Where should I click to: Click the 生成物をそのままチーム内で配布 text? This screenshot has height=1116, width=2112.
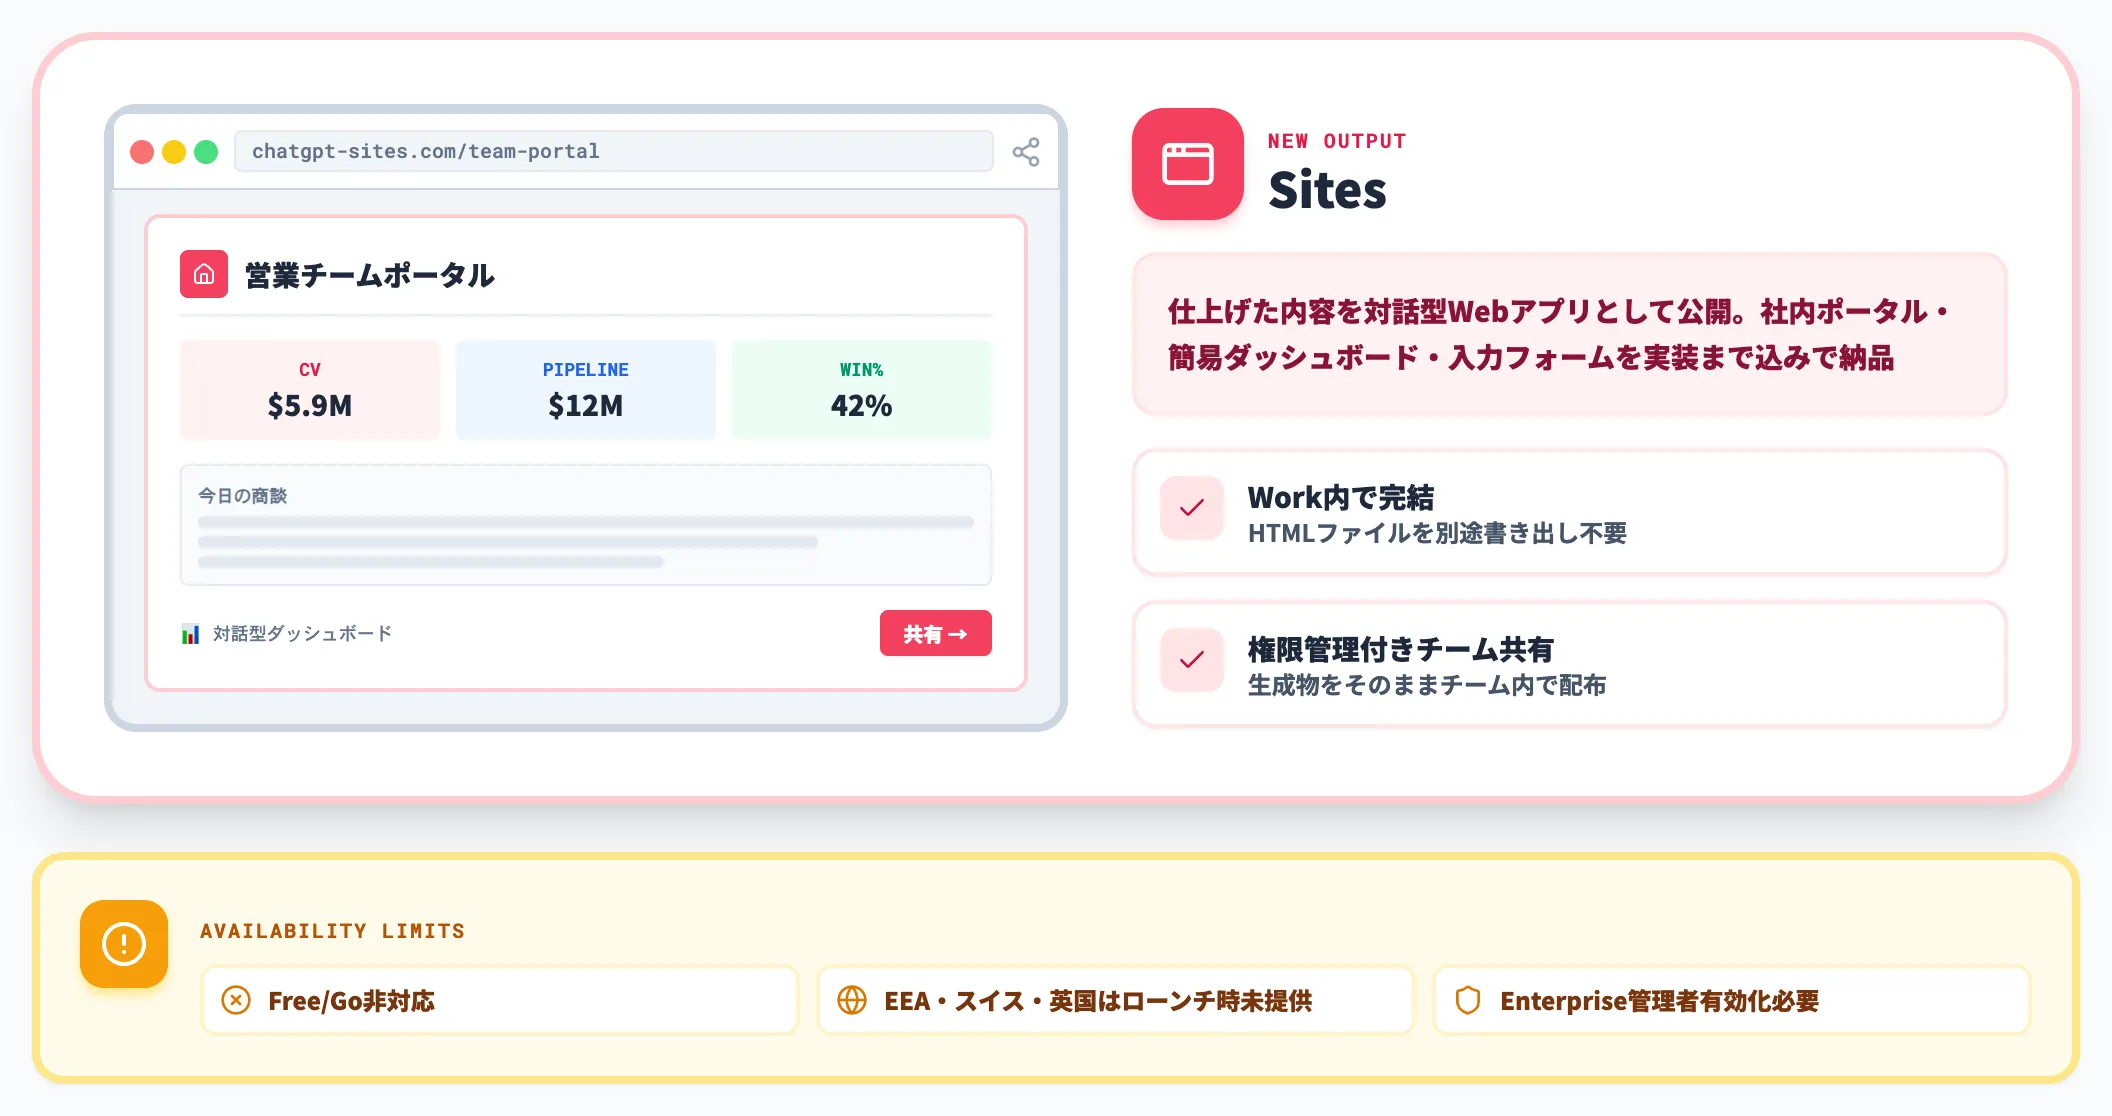(1427, 685)
